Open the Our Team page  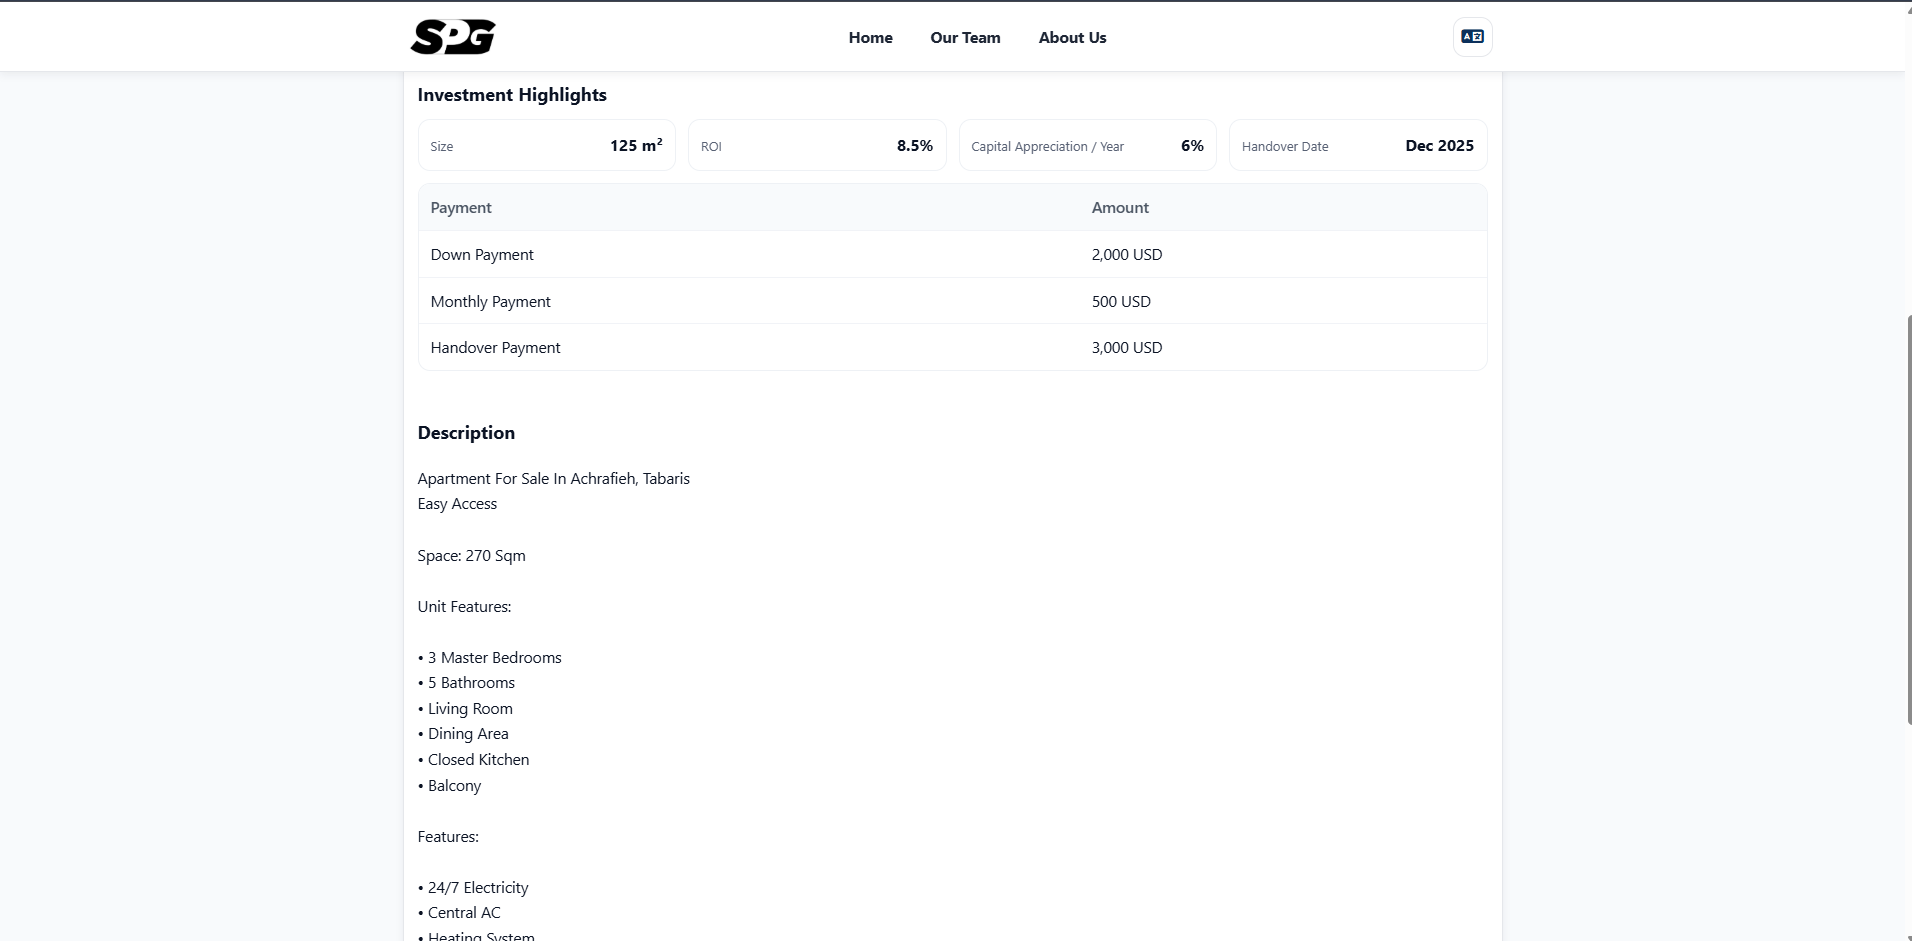965,38
